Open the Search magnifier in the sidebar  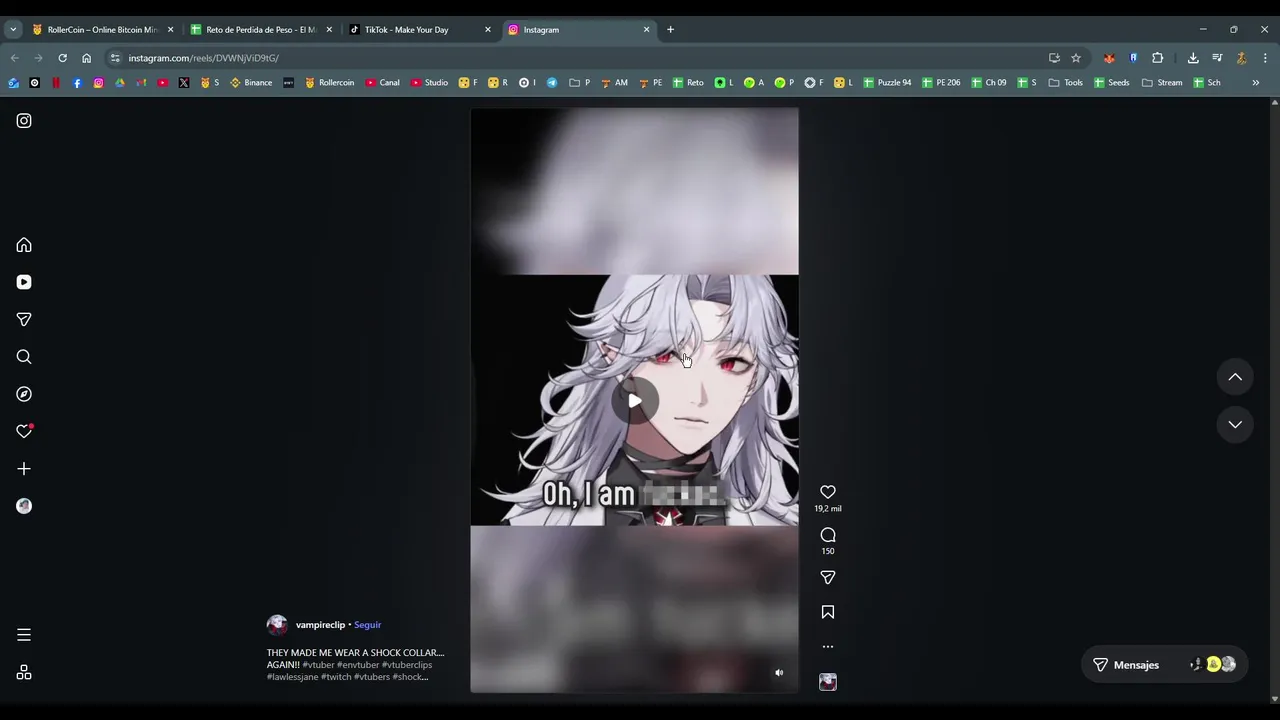(24, 357)
